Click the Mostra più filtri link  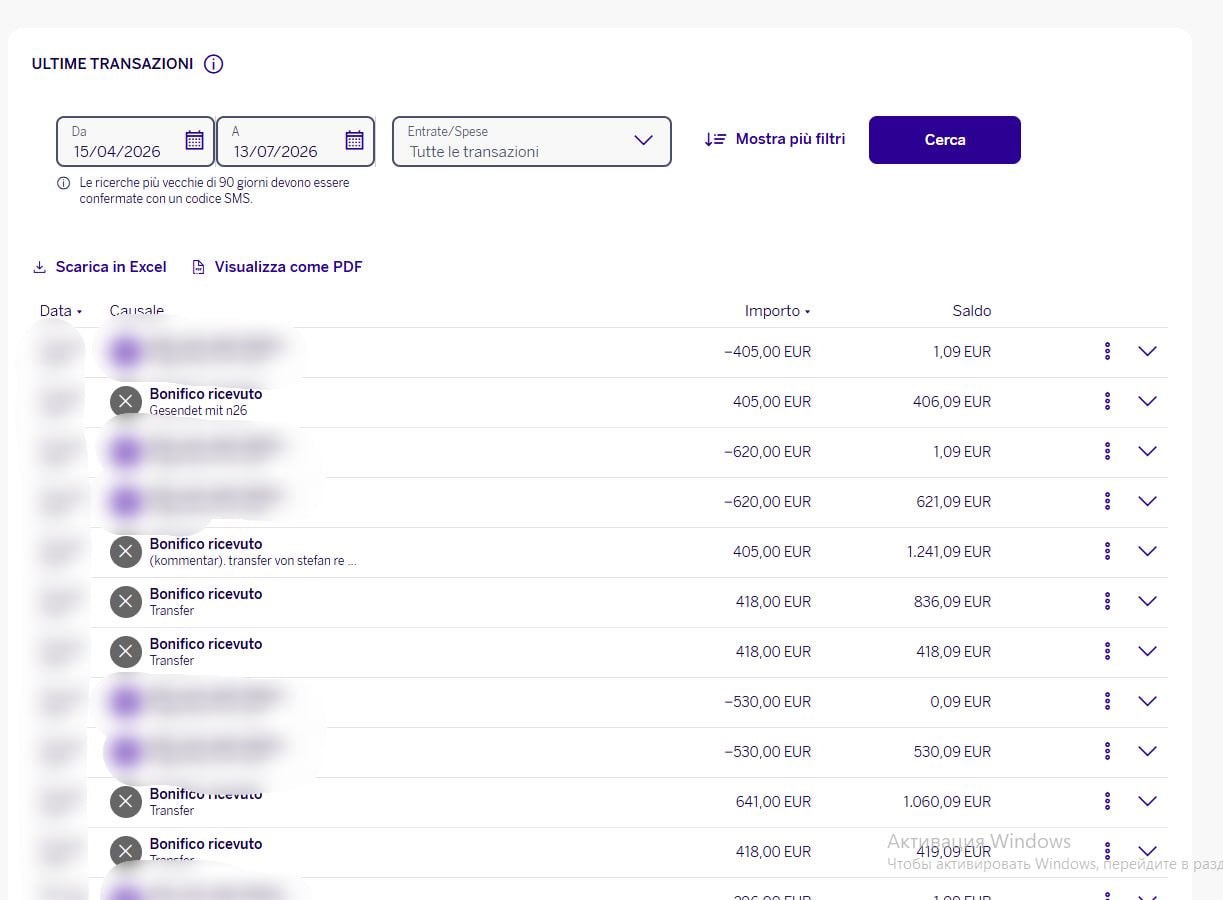(x=790, y=139)
